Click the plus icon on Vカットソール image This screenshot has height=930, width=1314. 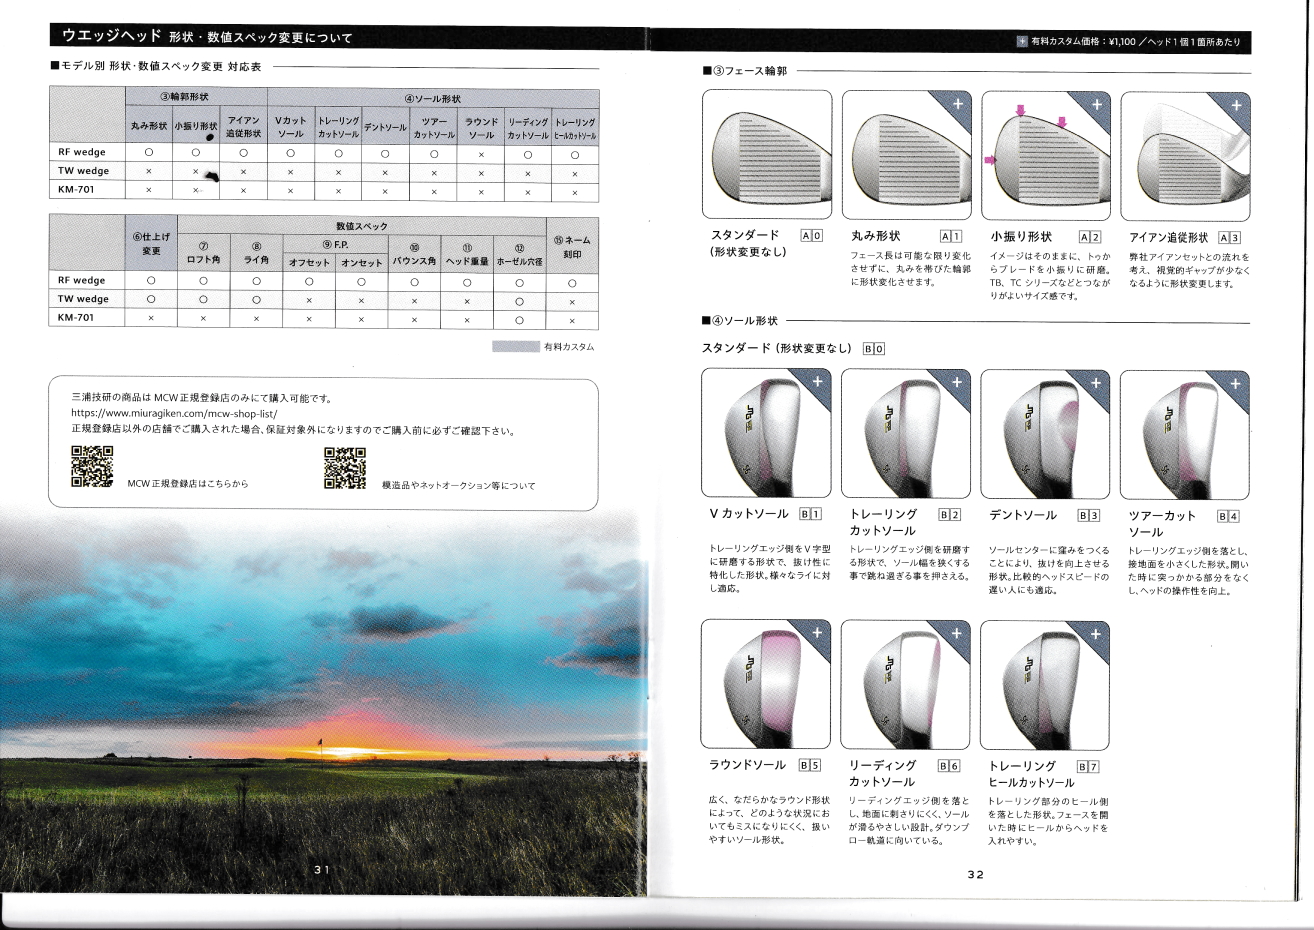[x=817, y=381]
